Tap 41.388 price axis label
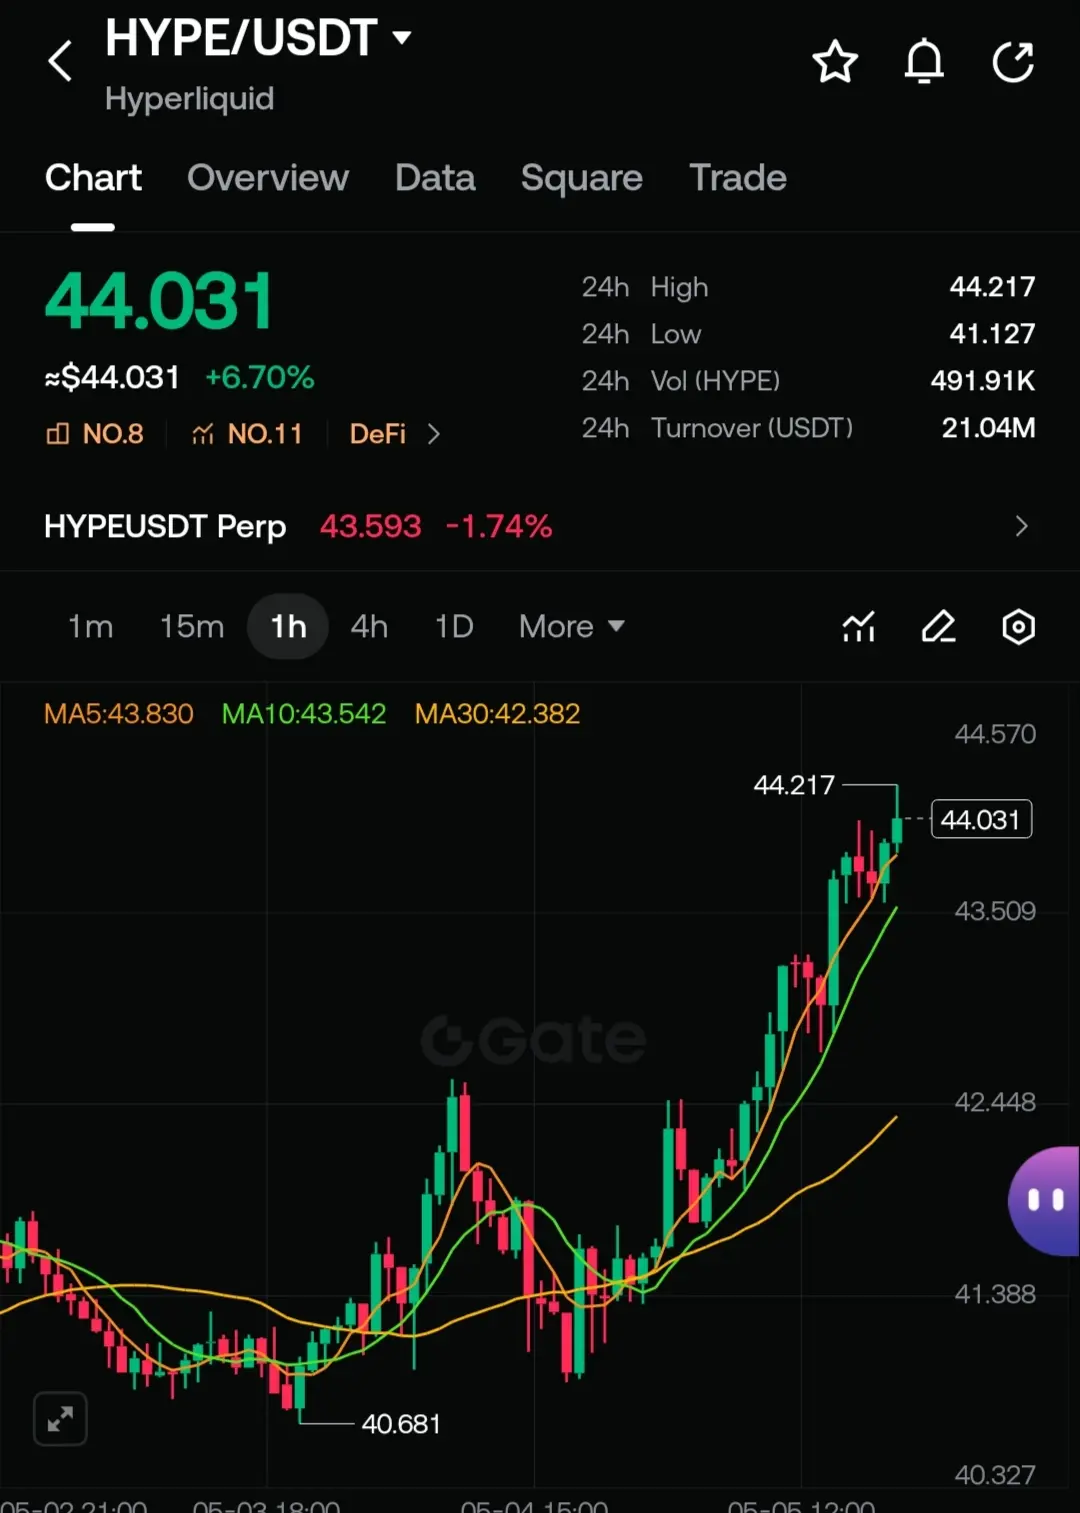Viewport: 1080px width, 1513px height. click(995, 1294)
